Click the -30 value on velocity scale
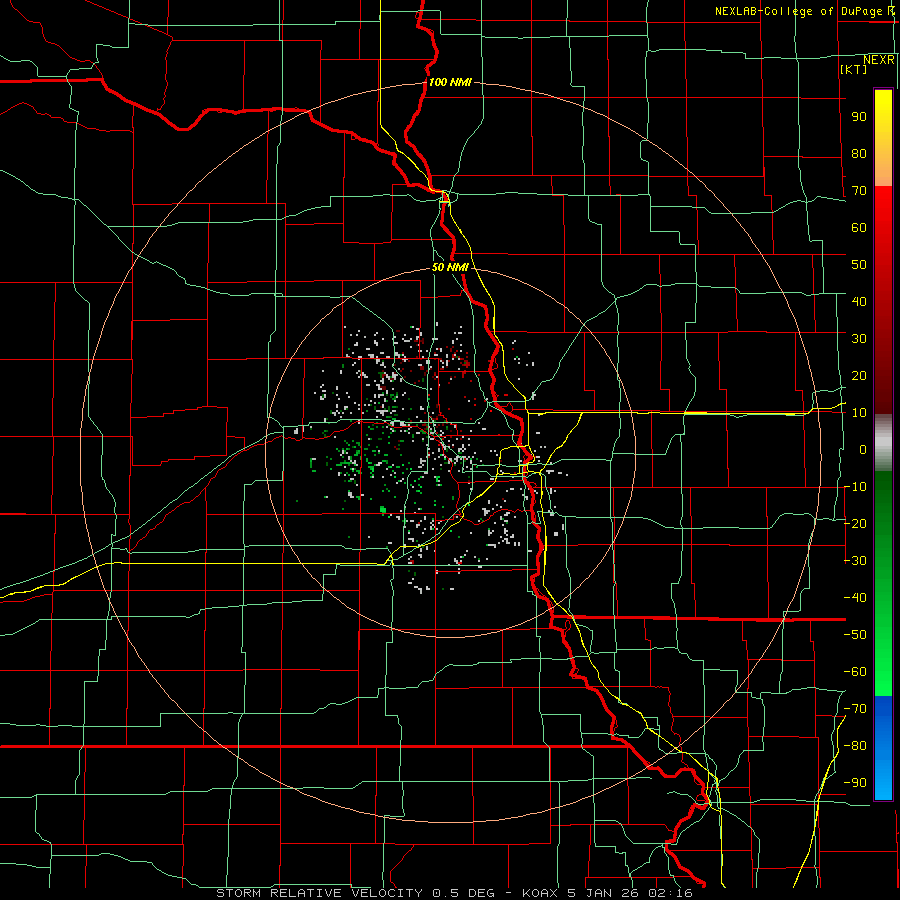The image size is (900, 900). [855, 561]
